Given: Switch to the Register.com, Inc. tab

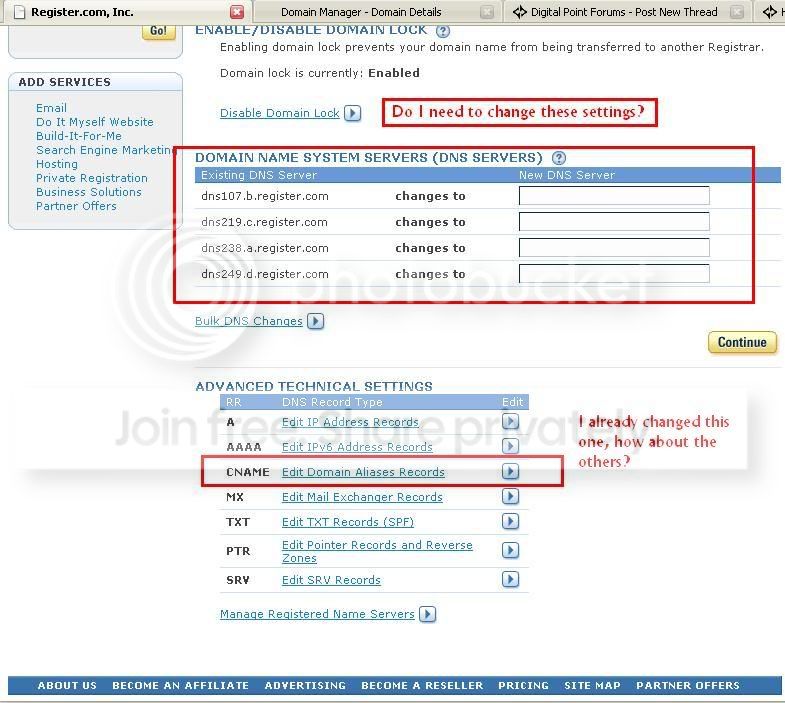Looking at the screenshot, I should coord(125,12).
